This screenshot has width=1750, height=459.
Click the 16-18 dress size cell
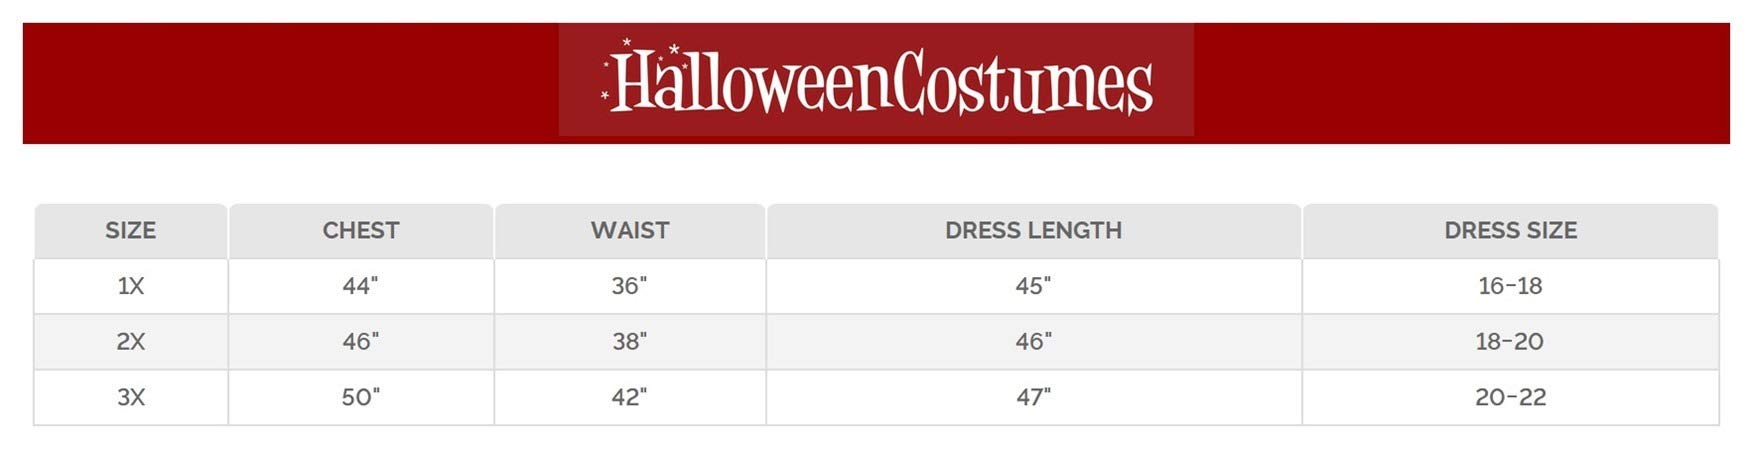click(1510, 286)
